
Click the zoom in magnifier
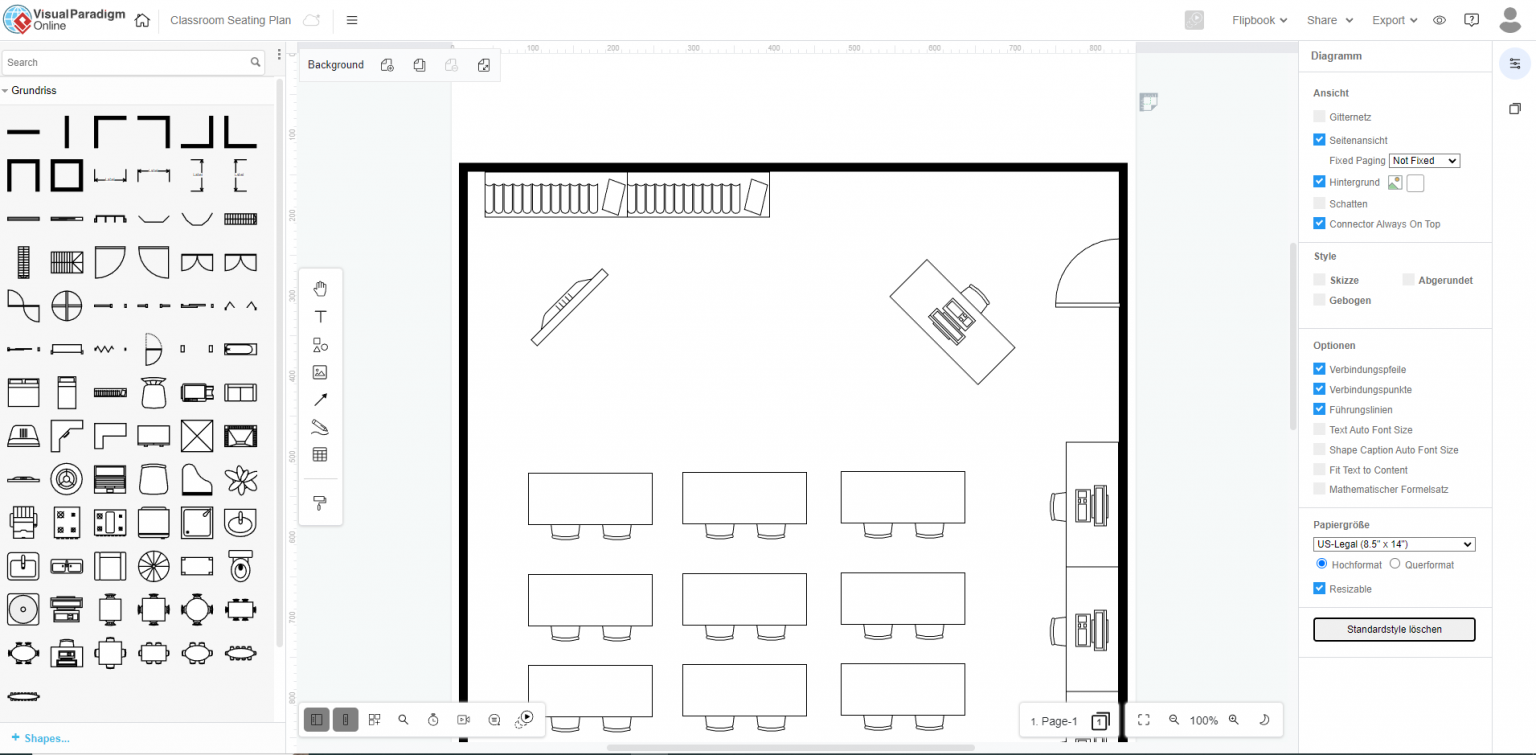pyautogui.click(x=1233, y=720)
